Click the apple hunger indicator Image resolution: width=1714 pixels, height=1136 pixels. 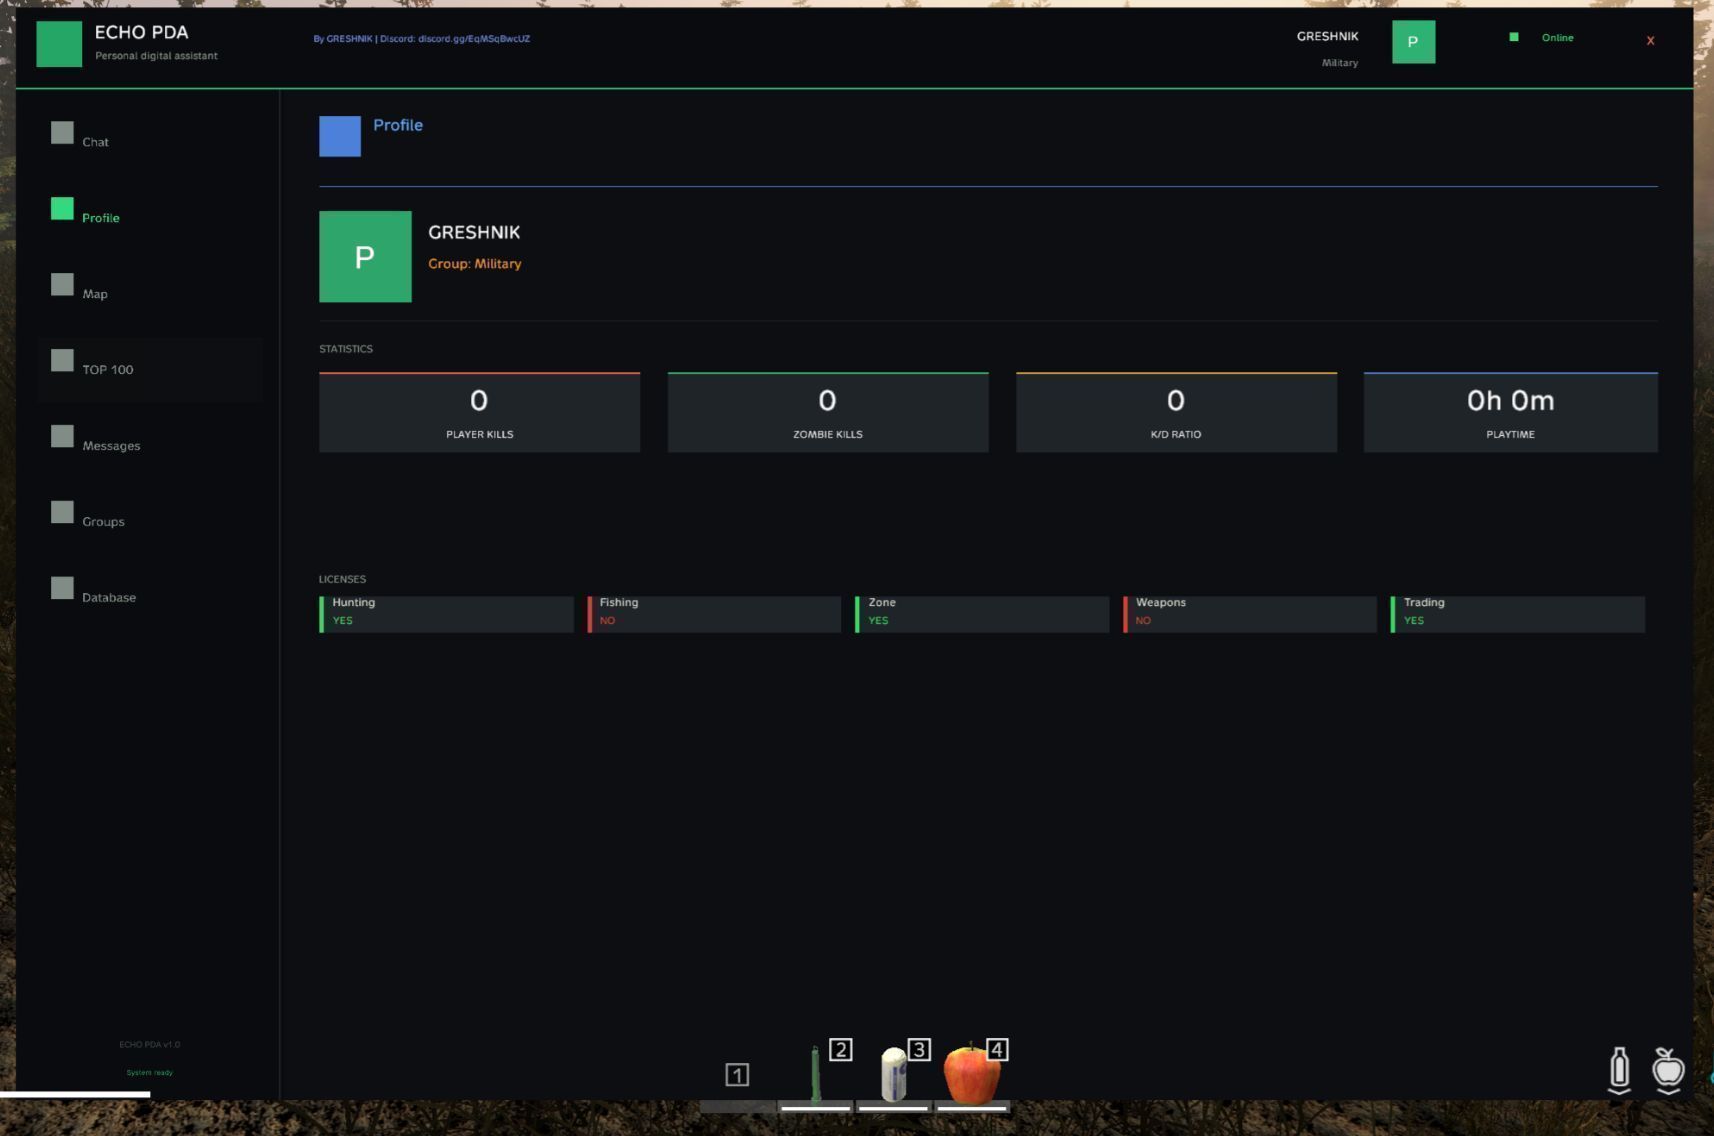[x=1668, y=1070]
